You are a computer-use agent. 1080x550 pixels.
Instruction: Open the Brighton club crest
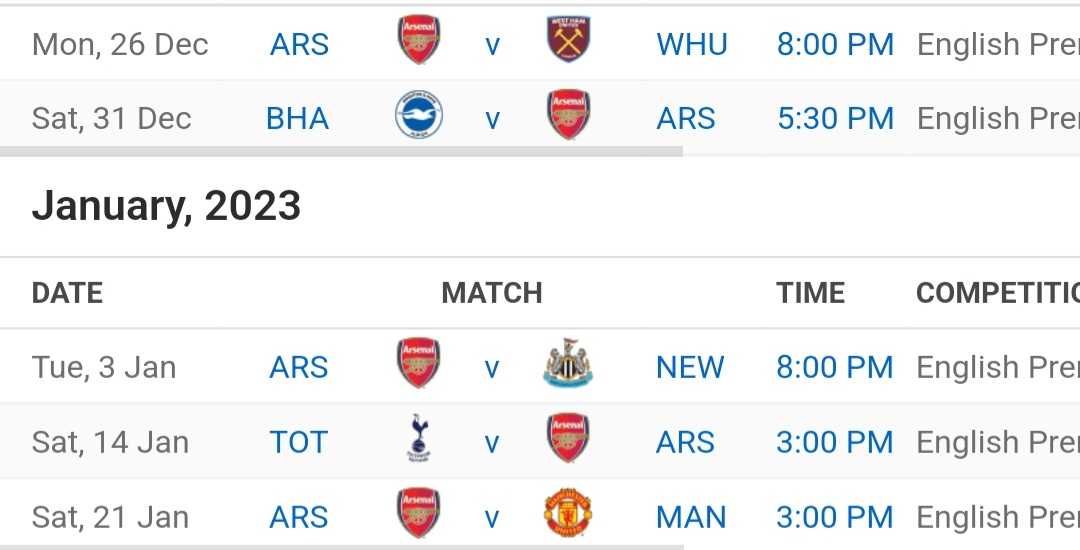click(x=418, y=114)
